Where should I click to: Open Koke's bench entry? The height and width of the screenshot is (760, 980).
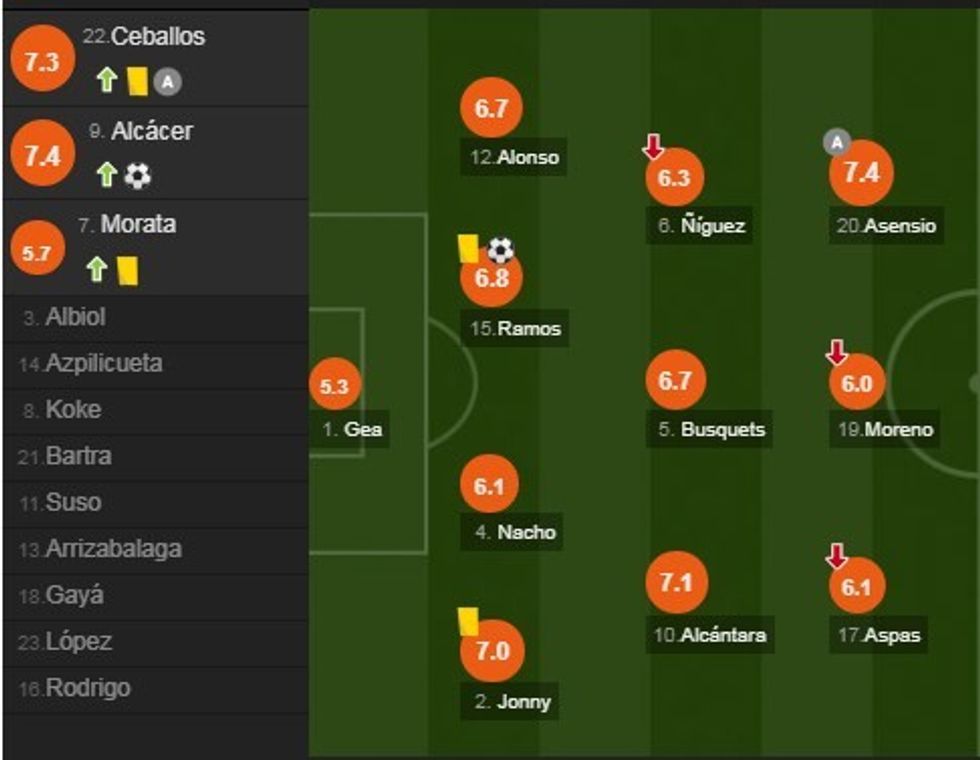point(73,410)
